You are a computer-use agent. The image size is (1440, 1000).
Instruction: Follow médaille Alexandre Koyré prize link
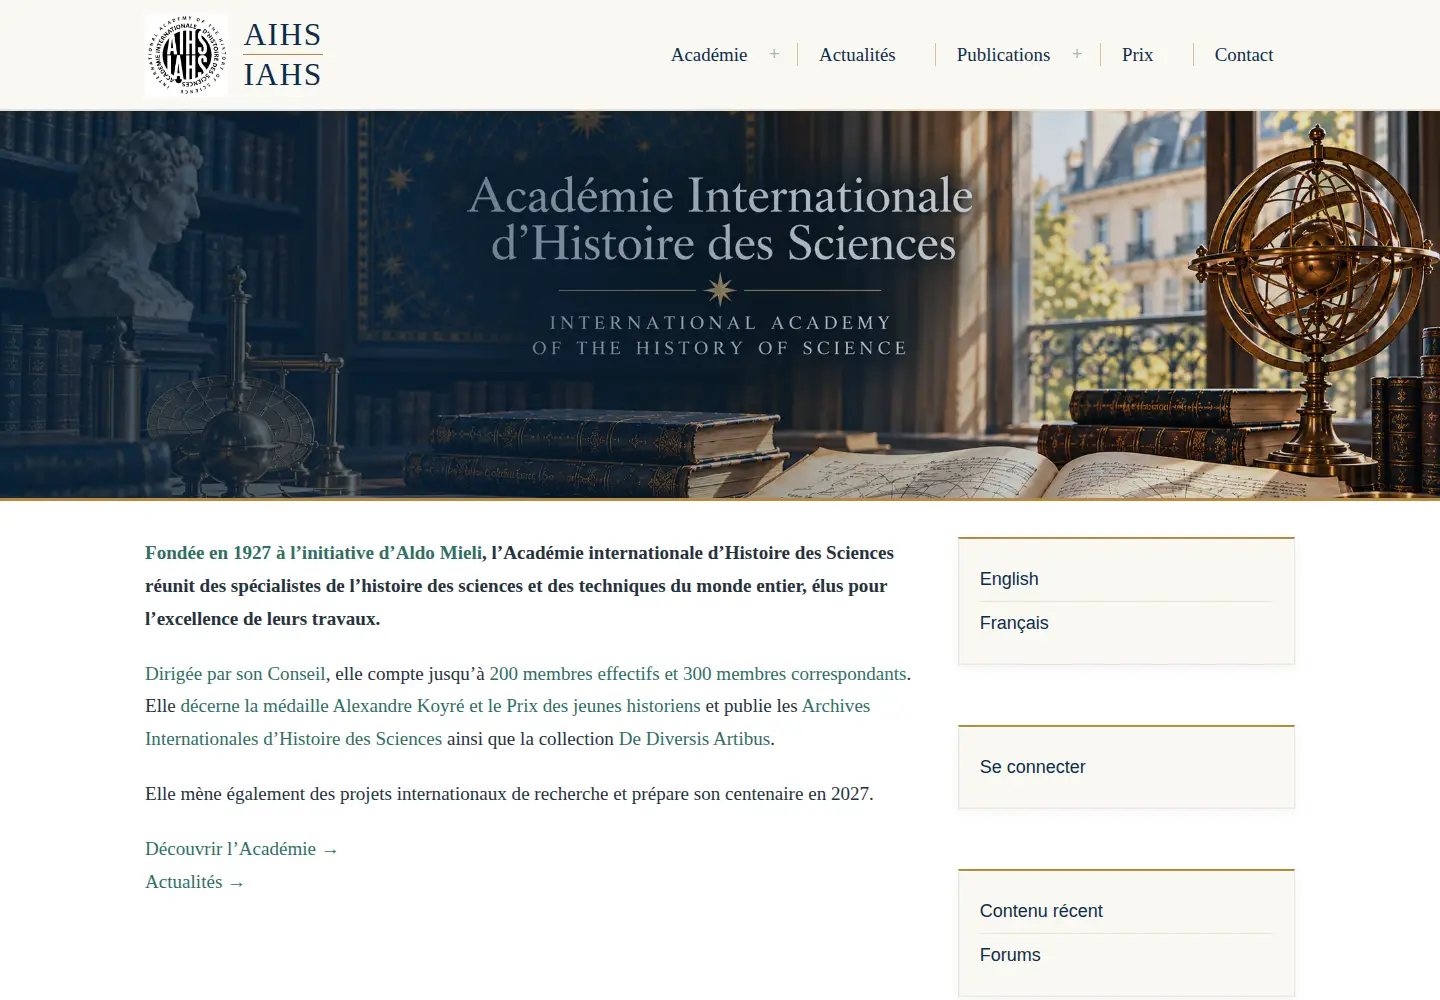[440, 706]
